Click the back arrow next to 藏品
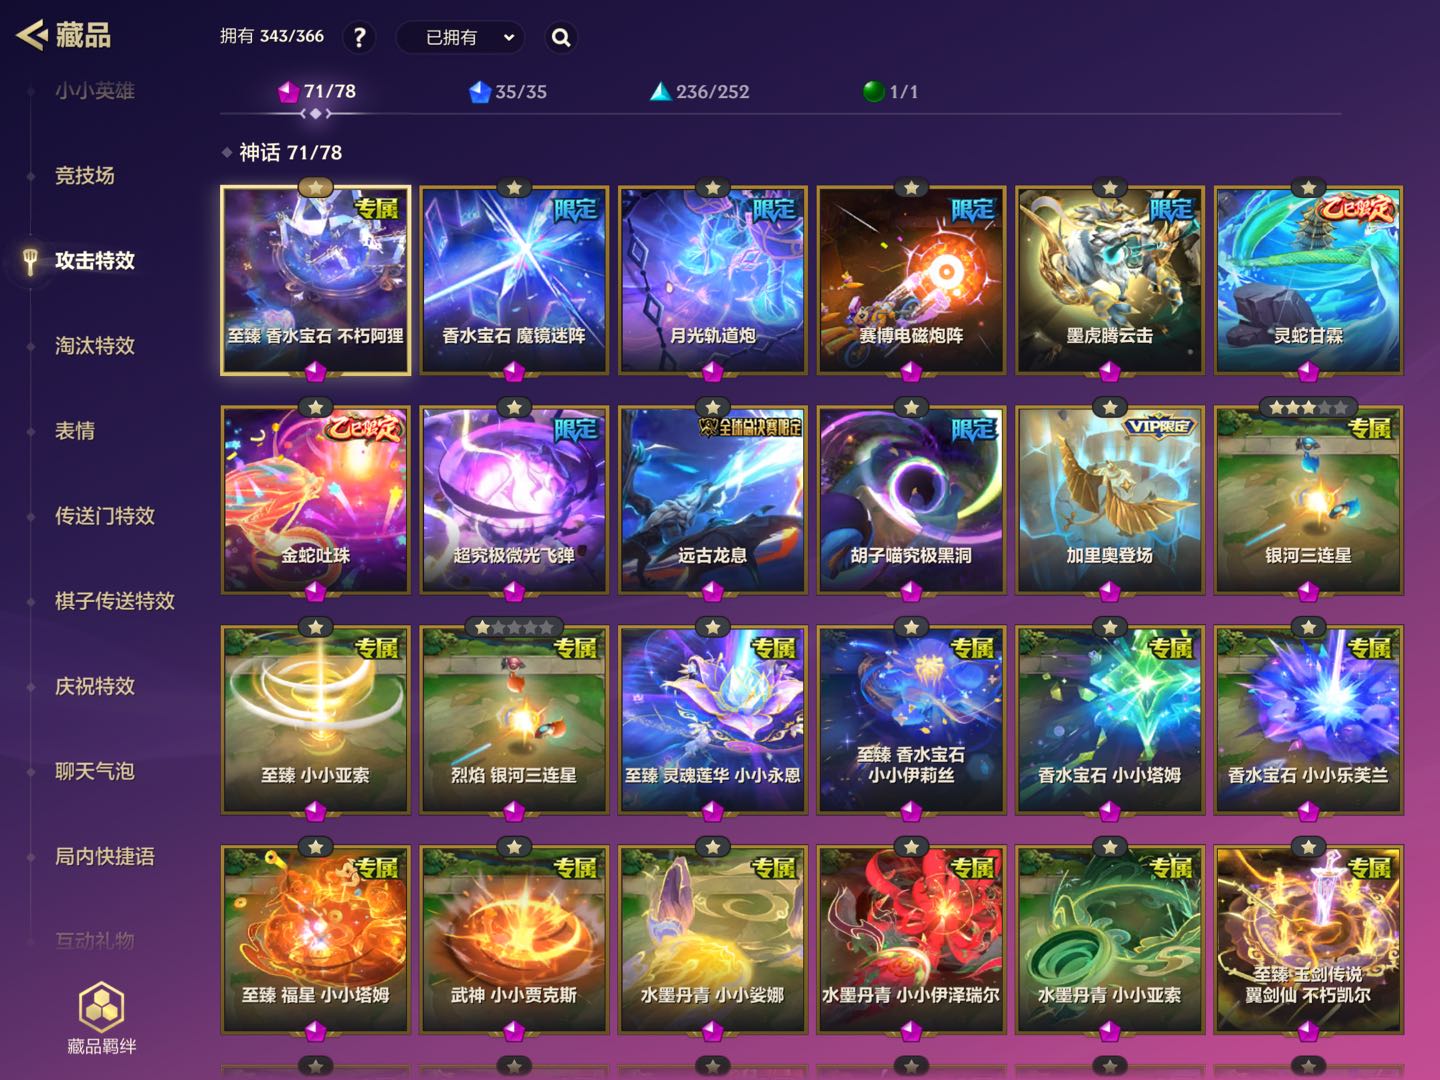Viewport: 1440px width, 1080px height. 32,36
